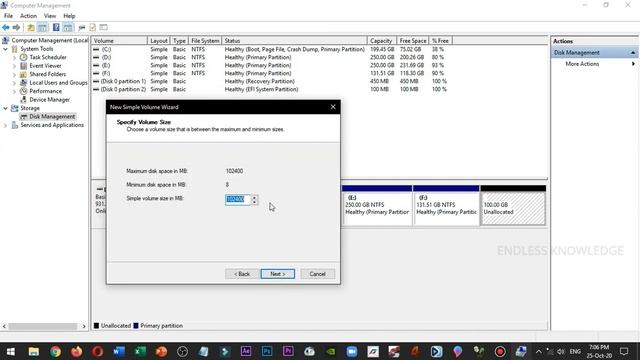Collapse the Disk Management actions section arrow
Viewport: 640px width, 360px height.
[633, 53]
